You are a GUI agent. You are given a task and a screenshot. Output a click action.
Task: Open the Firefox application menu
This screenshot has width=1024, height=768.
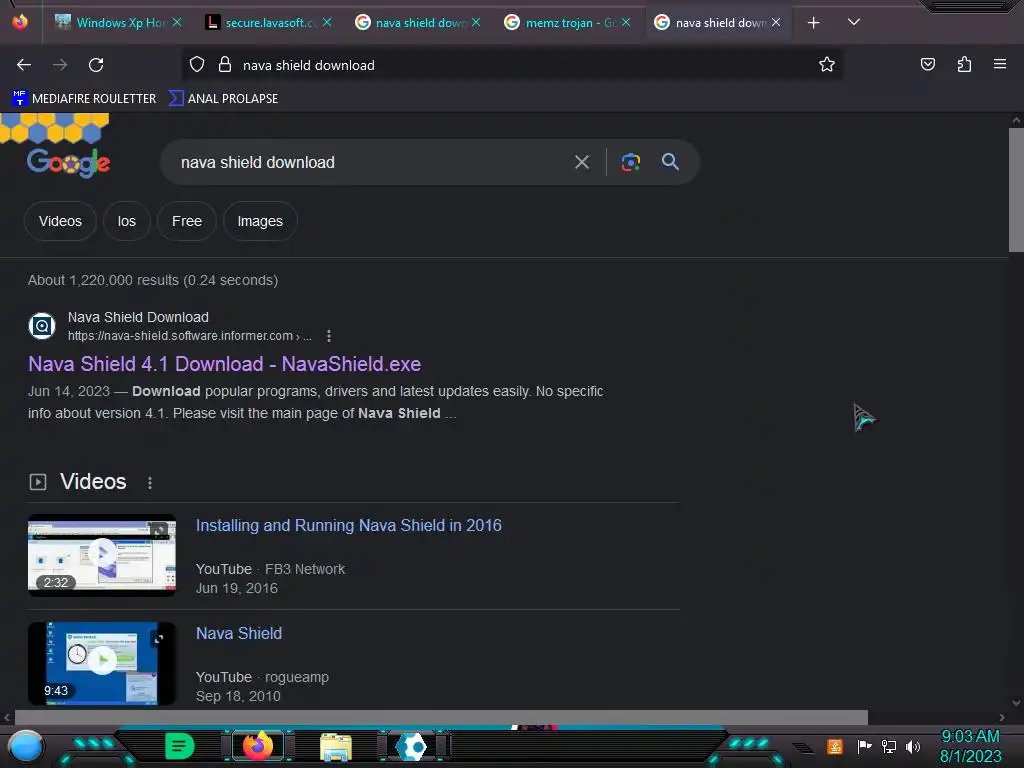pos(1000,64)
